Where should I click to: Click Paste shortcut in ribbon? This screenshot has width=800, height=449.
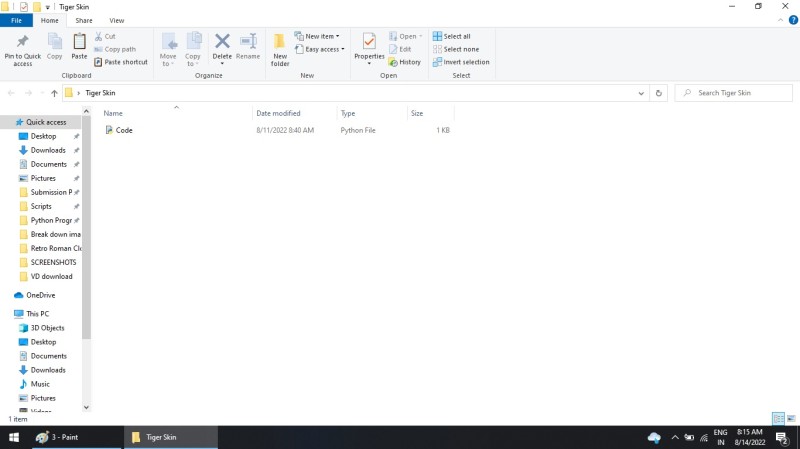click(121, 62)
